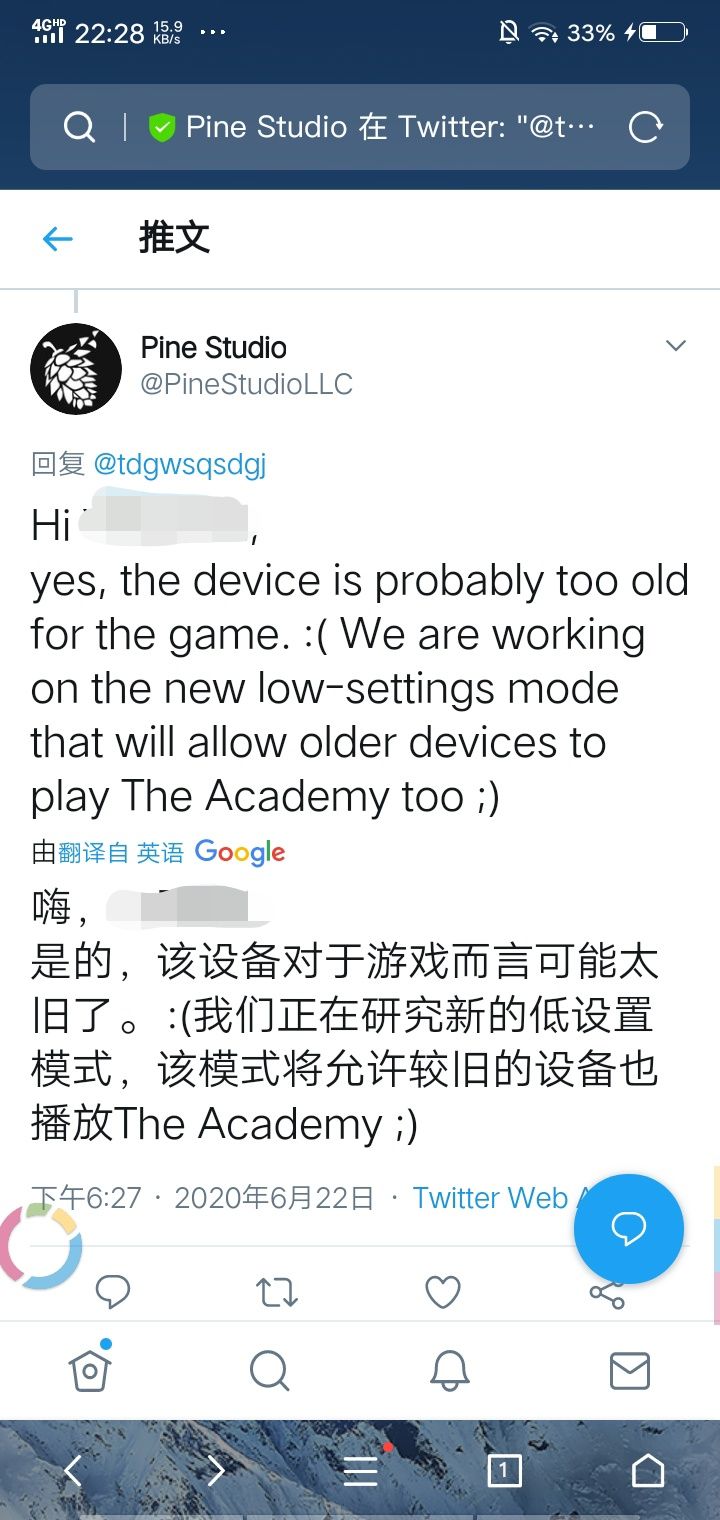720x1520 pixels.
Task: Open the tweet options chevron
Action: pyautogui.click(x=676, y=346)
